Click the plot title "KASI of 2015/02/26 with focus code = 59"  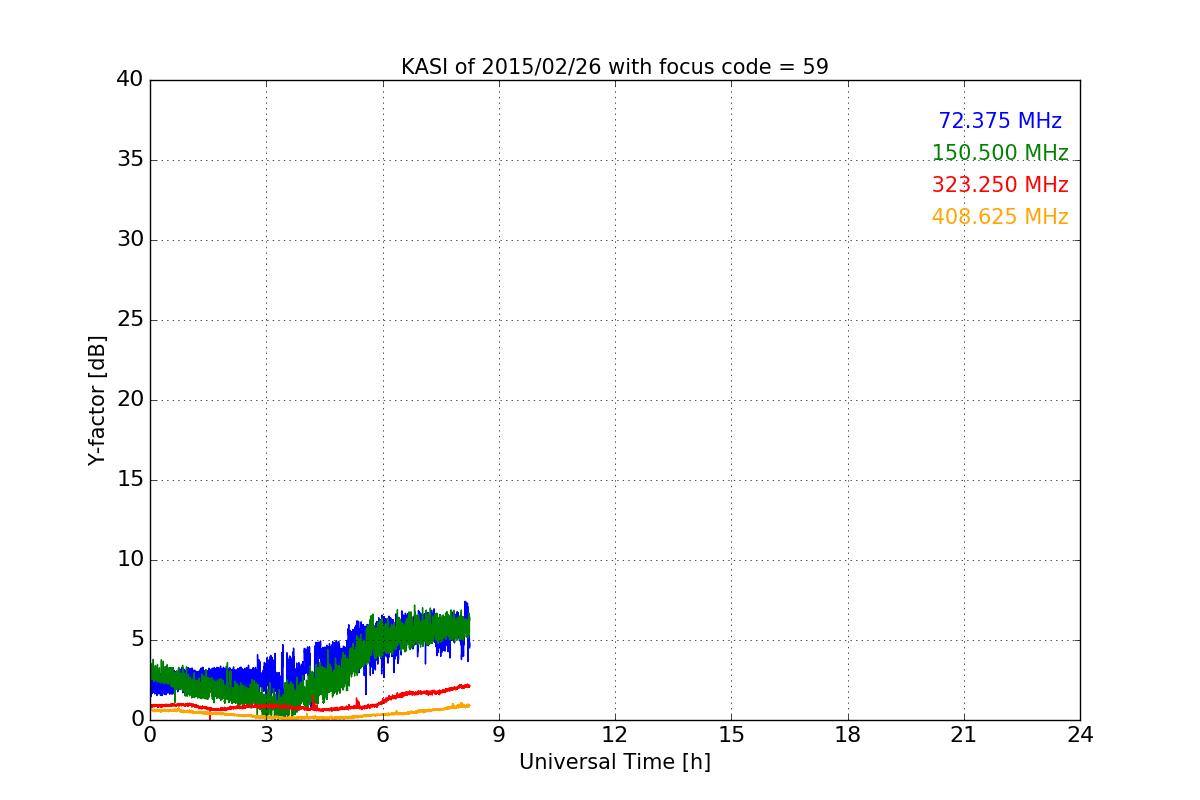(x=614, y=67)
